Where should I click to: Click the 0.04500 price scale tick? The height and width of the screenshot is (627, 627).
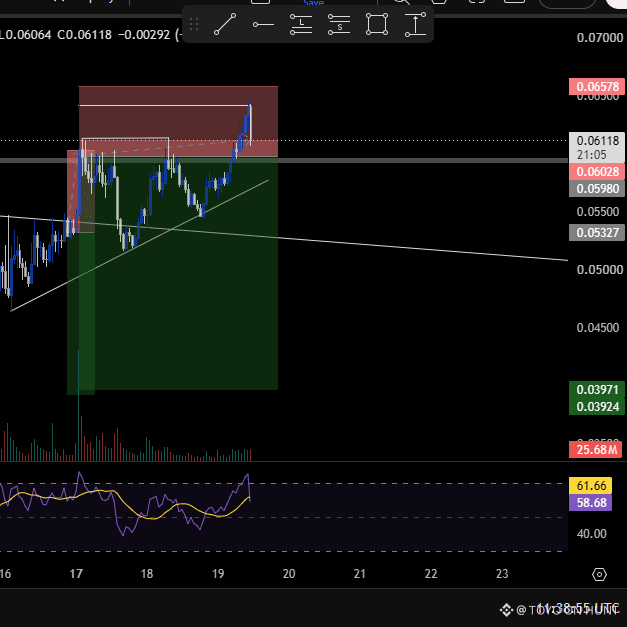pos(597,327)
